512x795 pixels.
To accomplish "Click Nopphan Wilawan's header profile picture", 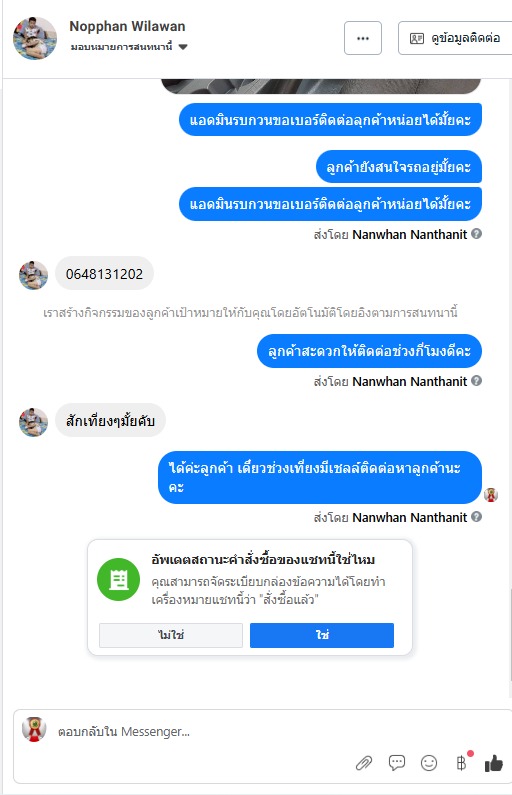I will [35, 39].
